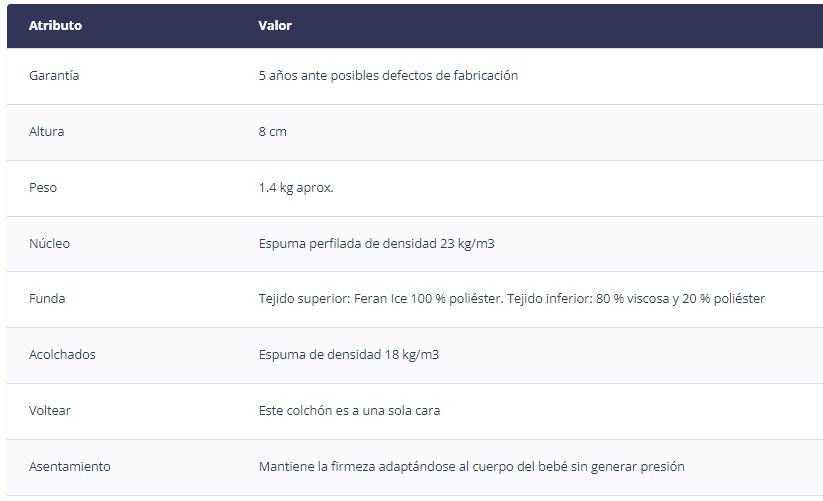Viewport: 823px width, 501px height.
Task: Click the Espuma perfilada 23 kg/m3 value
Action: pos(376,243)
